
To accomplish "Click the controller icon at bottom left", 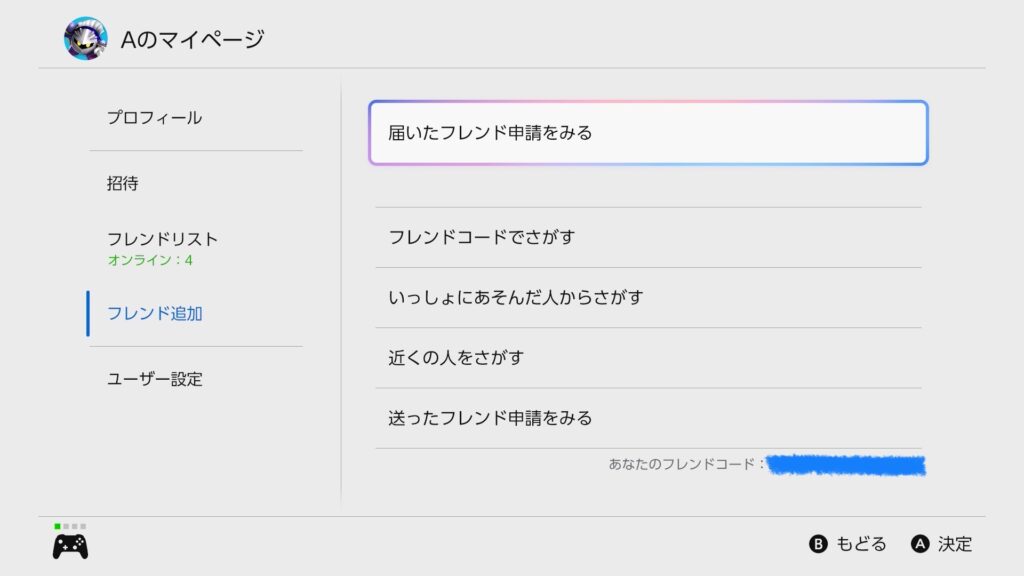I will pos(70,546).
